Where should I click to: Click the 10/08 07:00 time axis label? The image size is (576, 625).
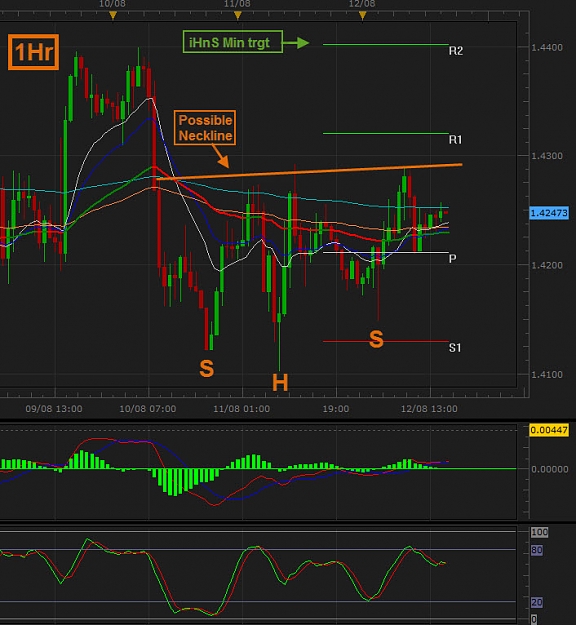click(148, 409)
